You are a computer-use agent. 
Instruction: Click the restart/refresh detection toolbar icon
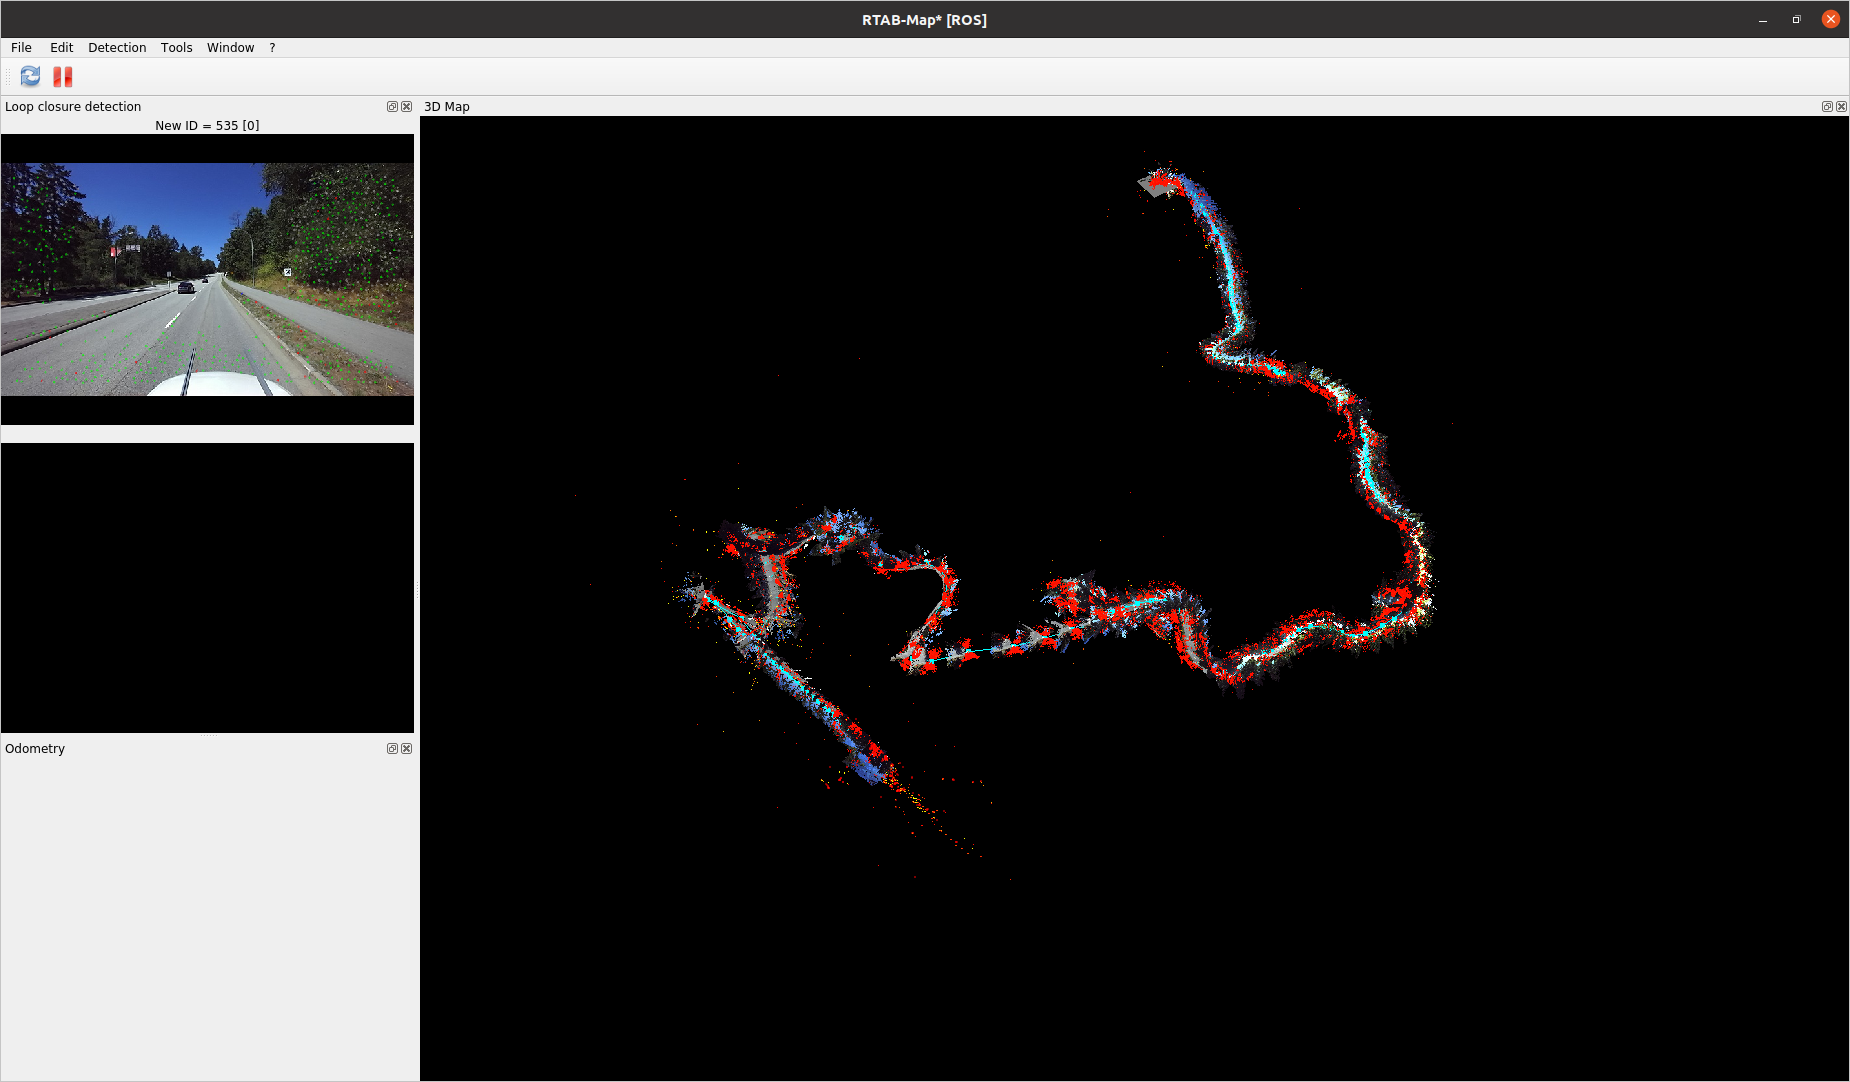coord(30,76)
